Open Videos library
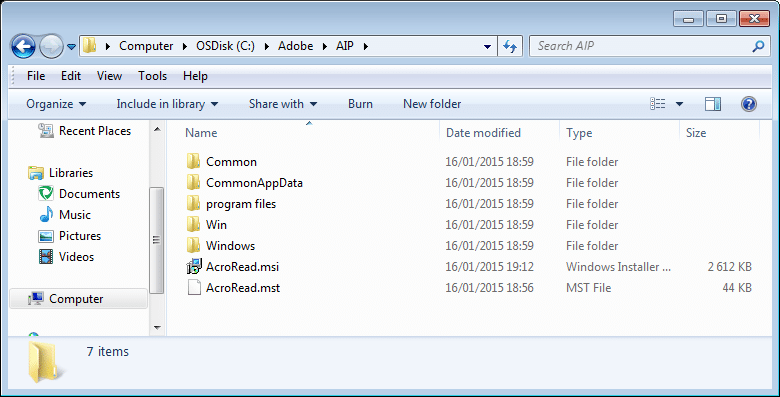 76,257
